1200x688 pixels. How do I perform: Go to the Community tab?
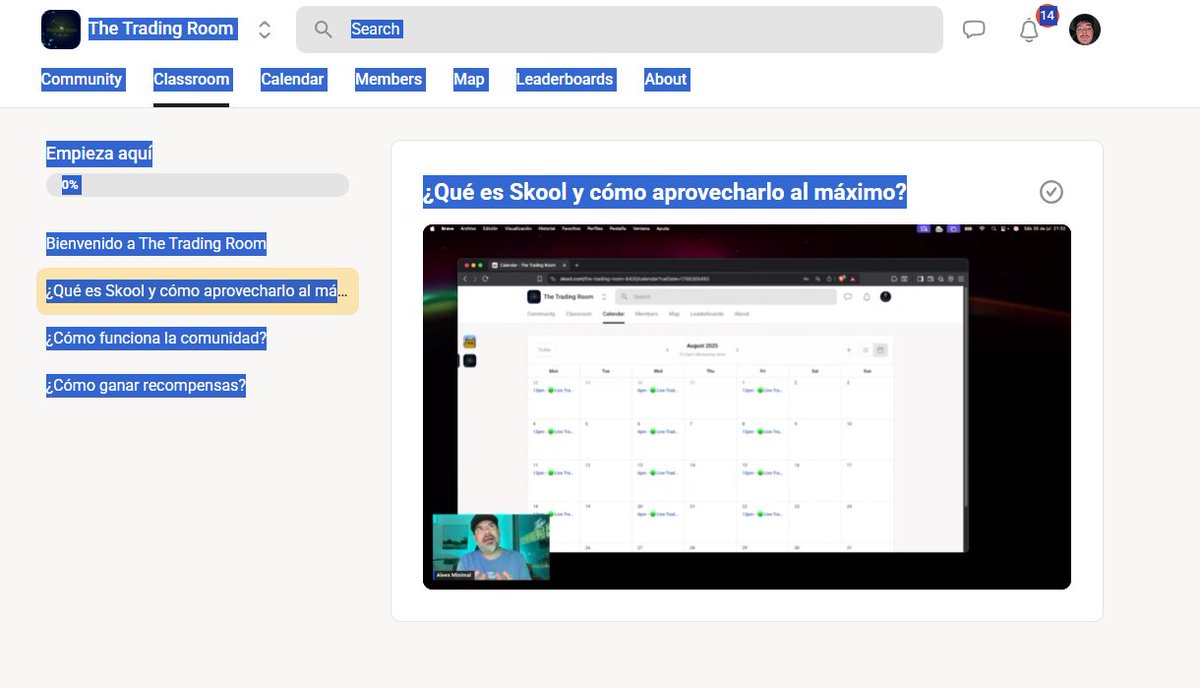[82, 79]
